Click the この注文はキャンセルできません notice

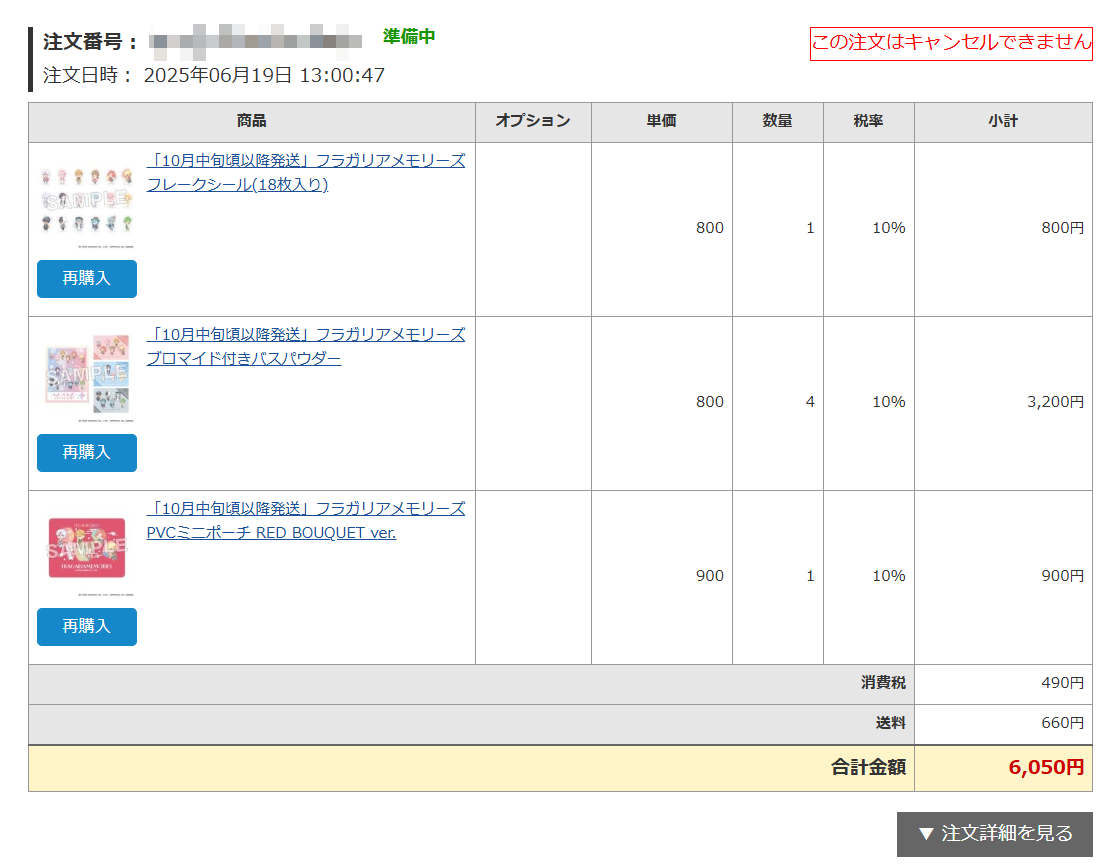coord(951,44)
